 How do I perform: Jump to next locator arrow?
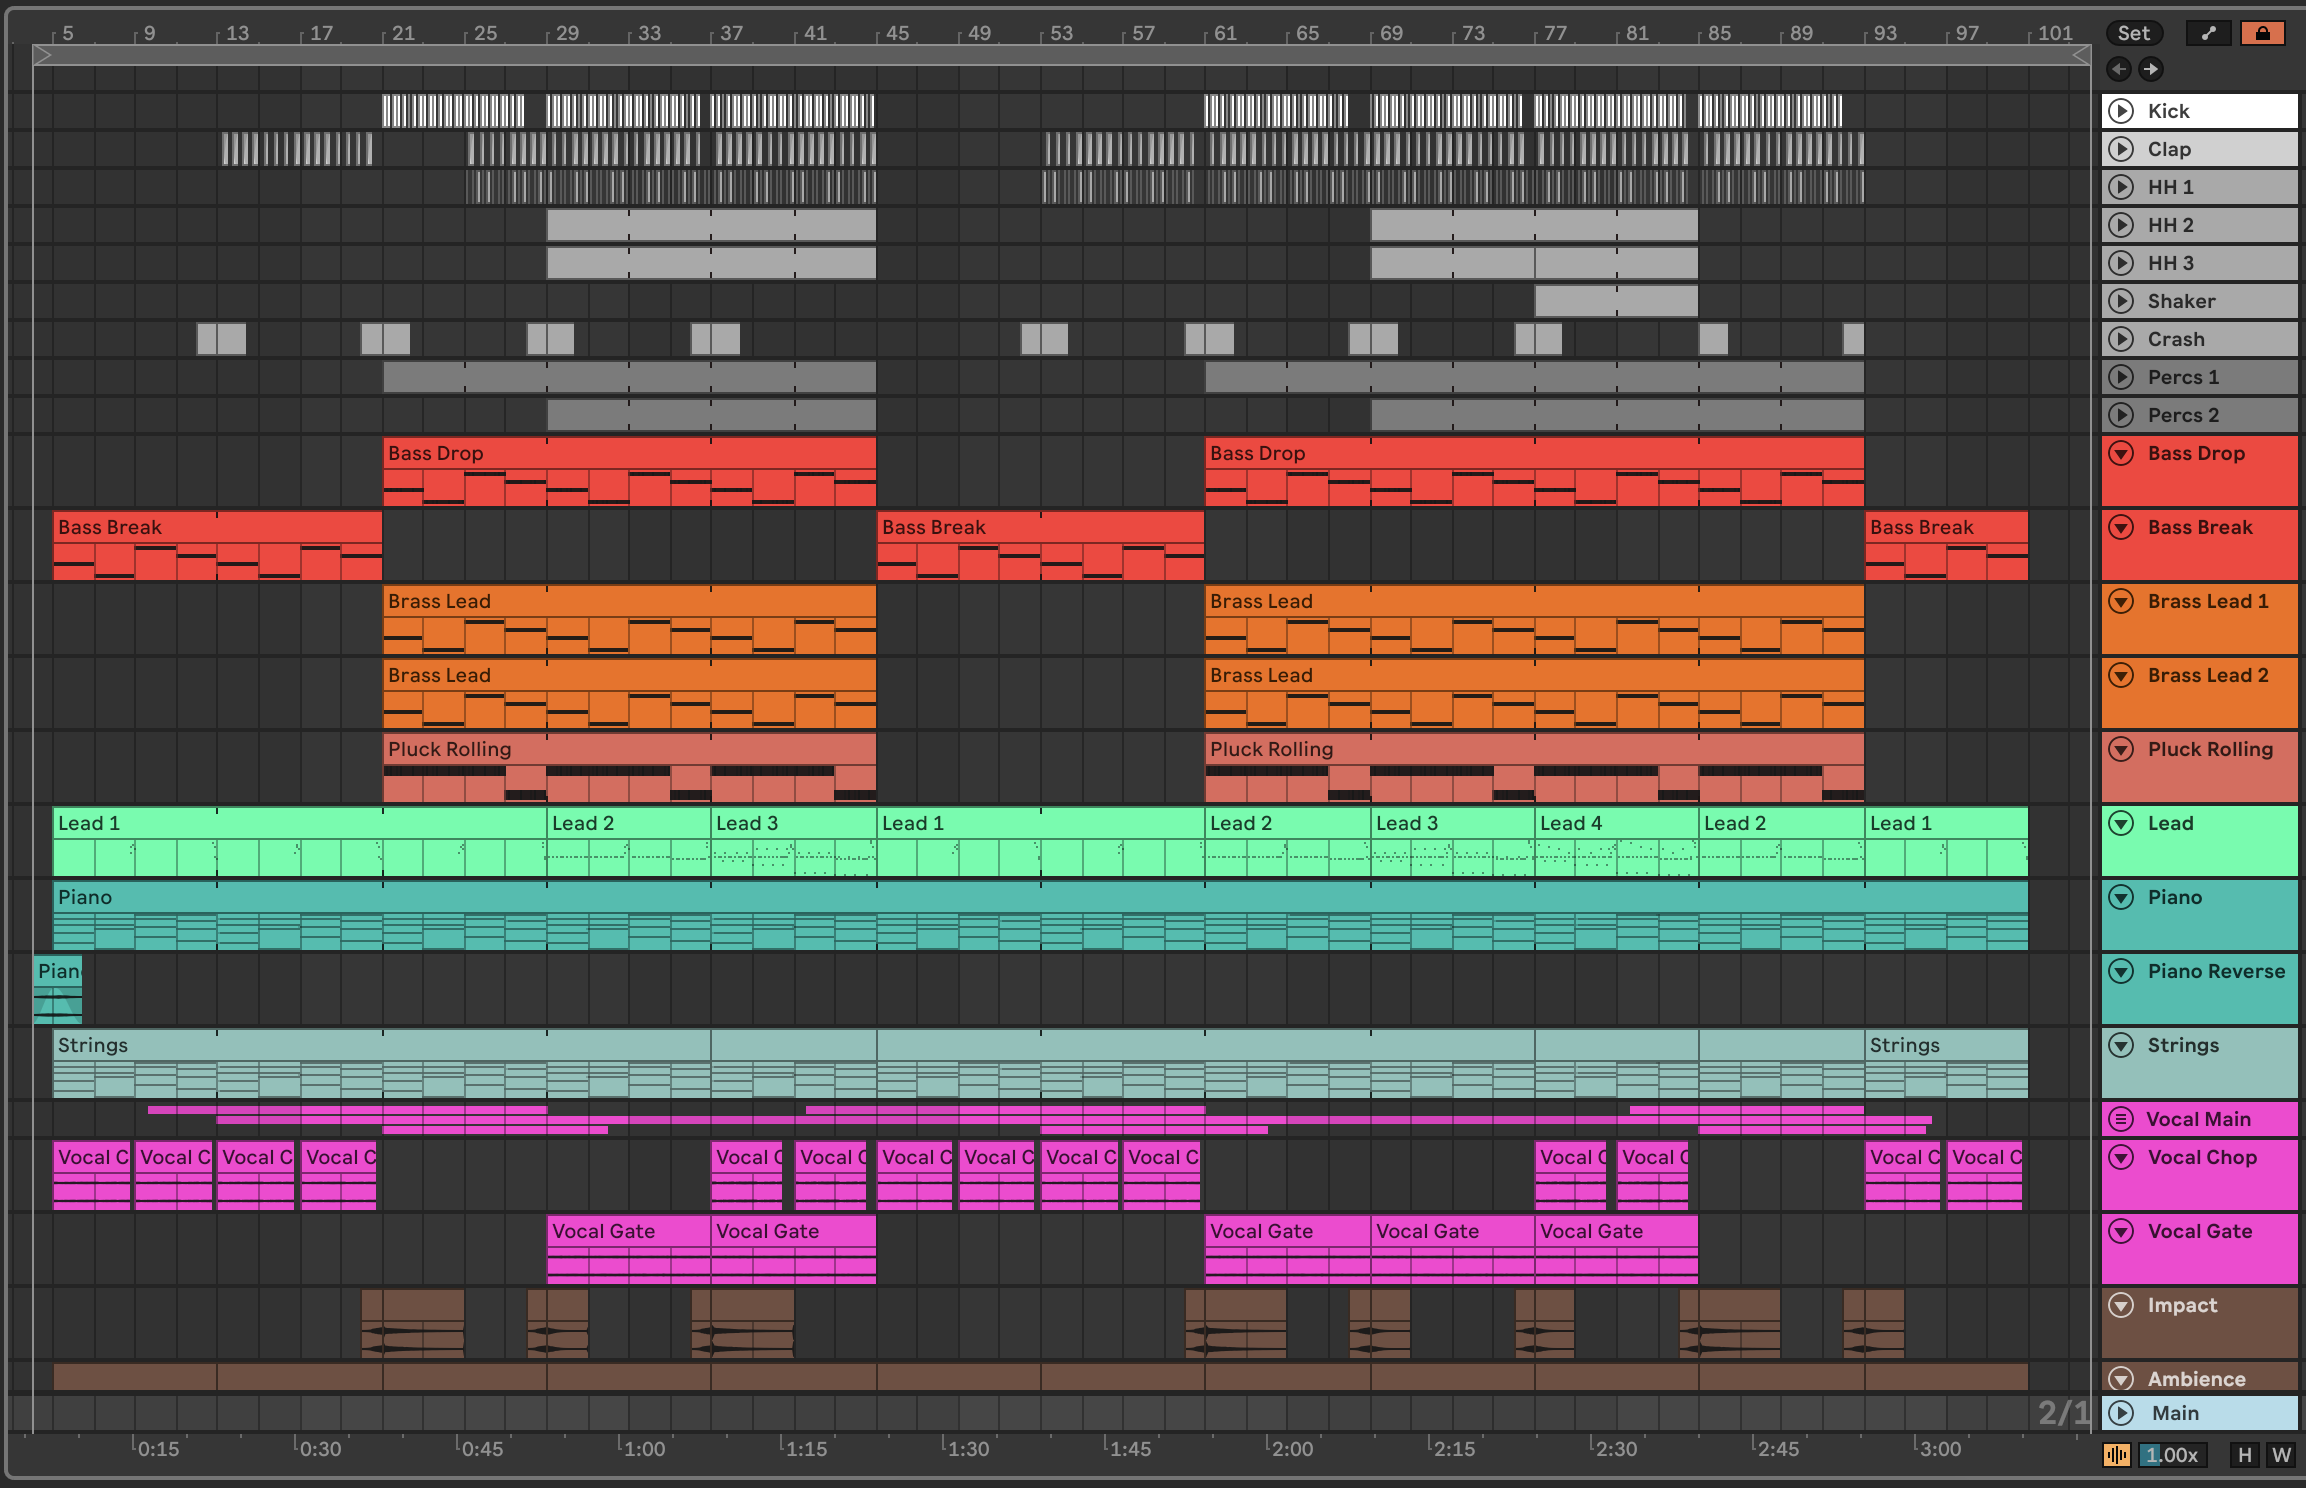(2150, 69)
